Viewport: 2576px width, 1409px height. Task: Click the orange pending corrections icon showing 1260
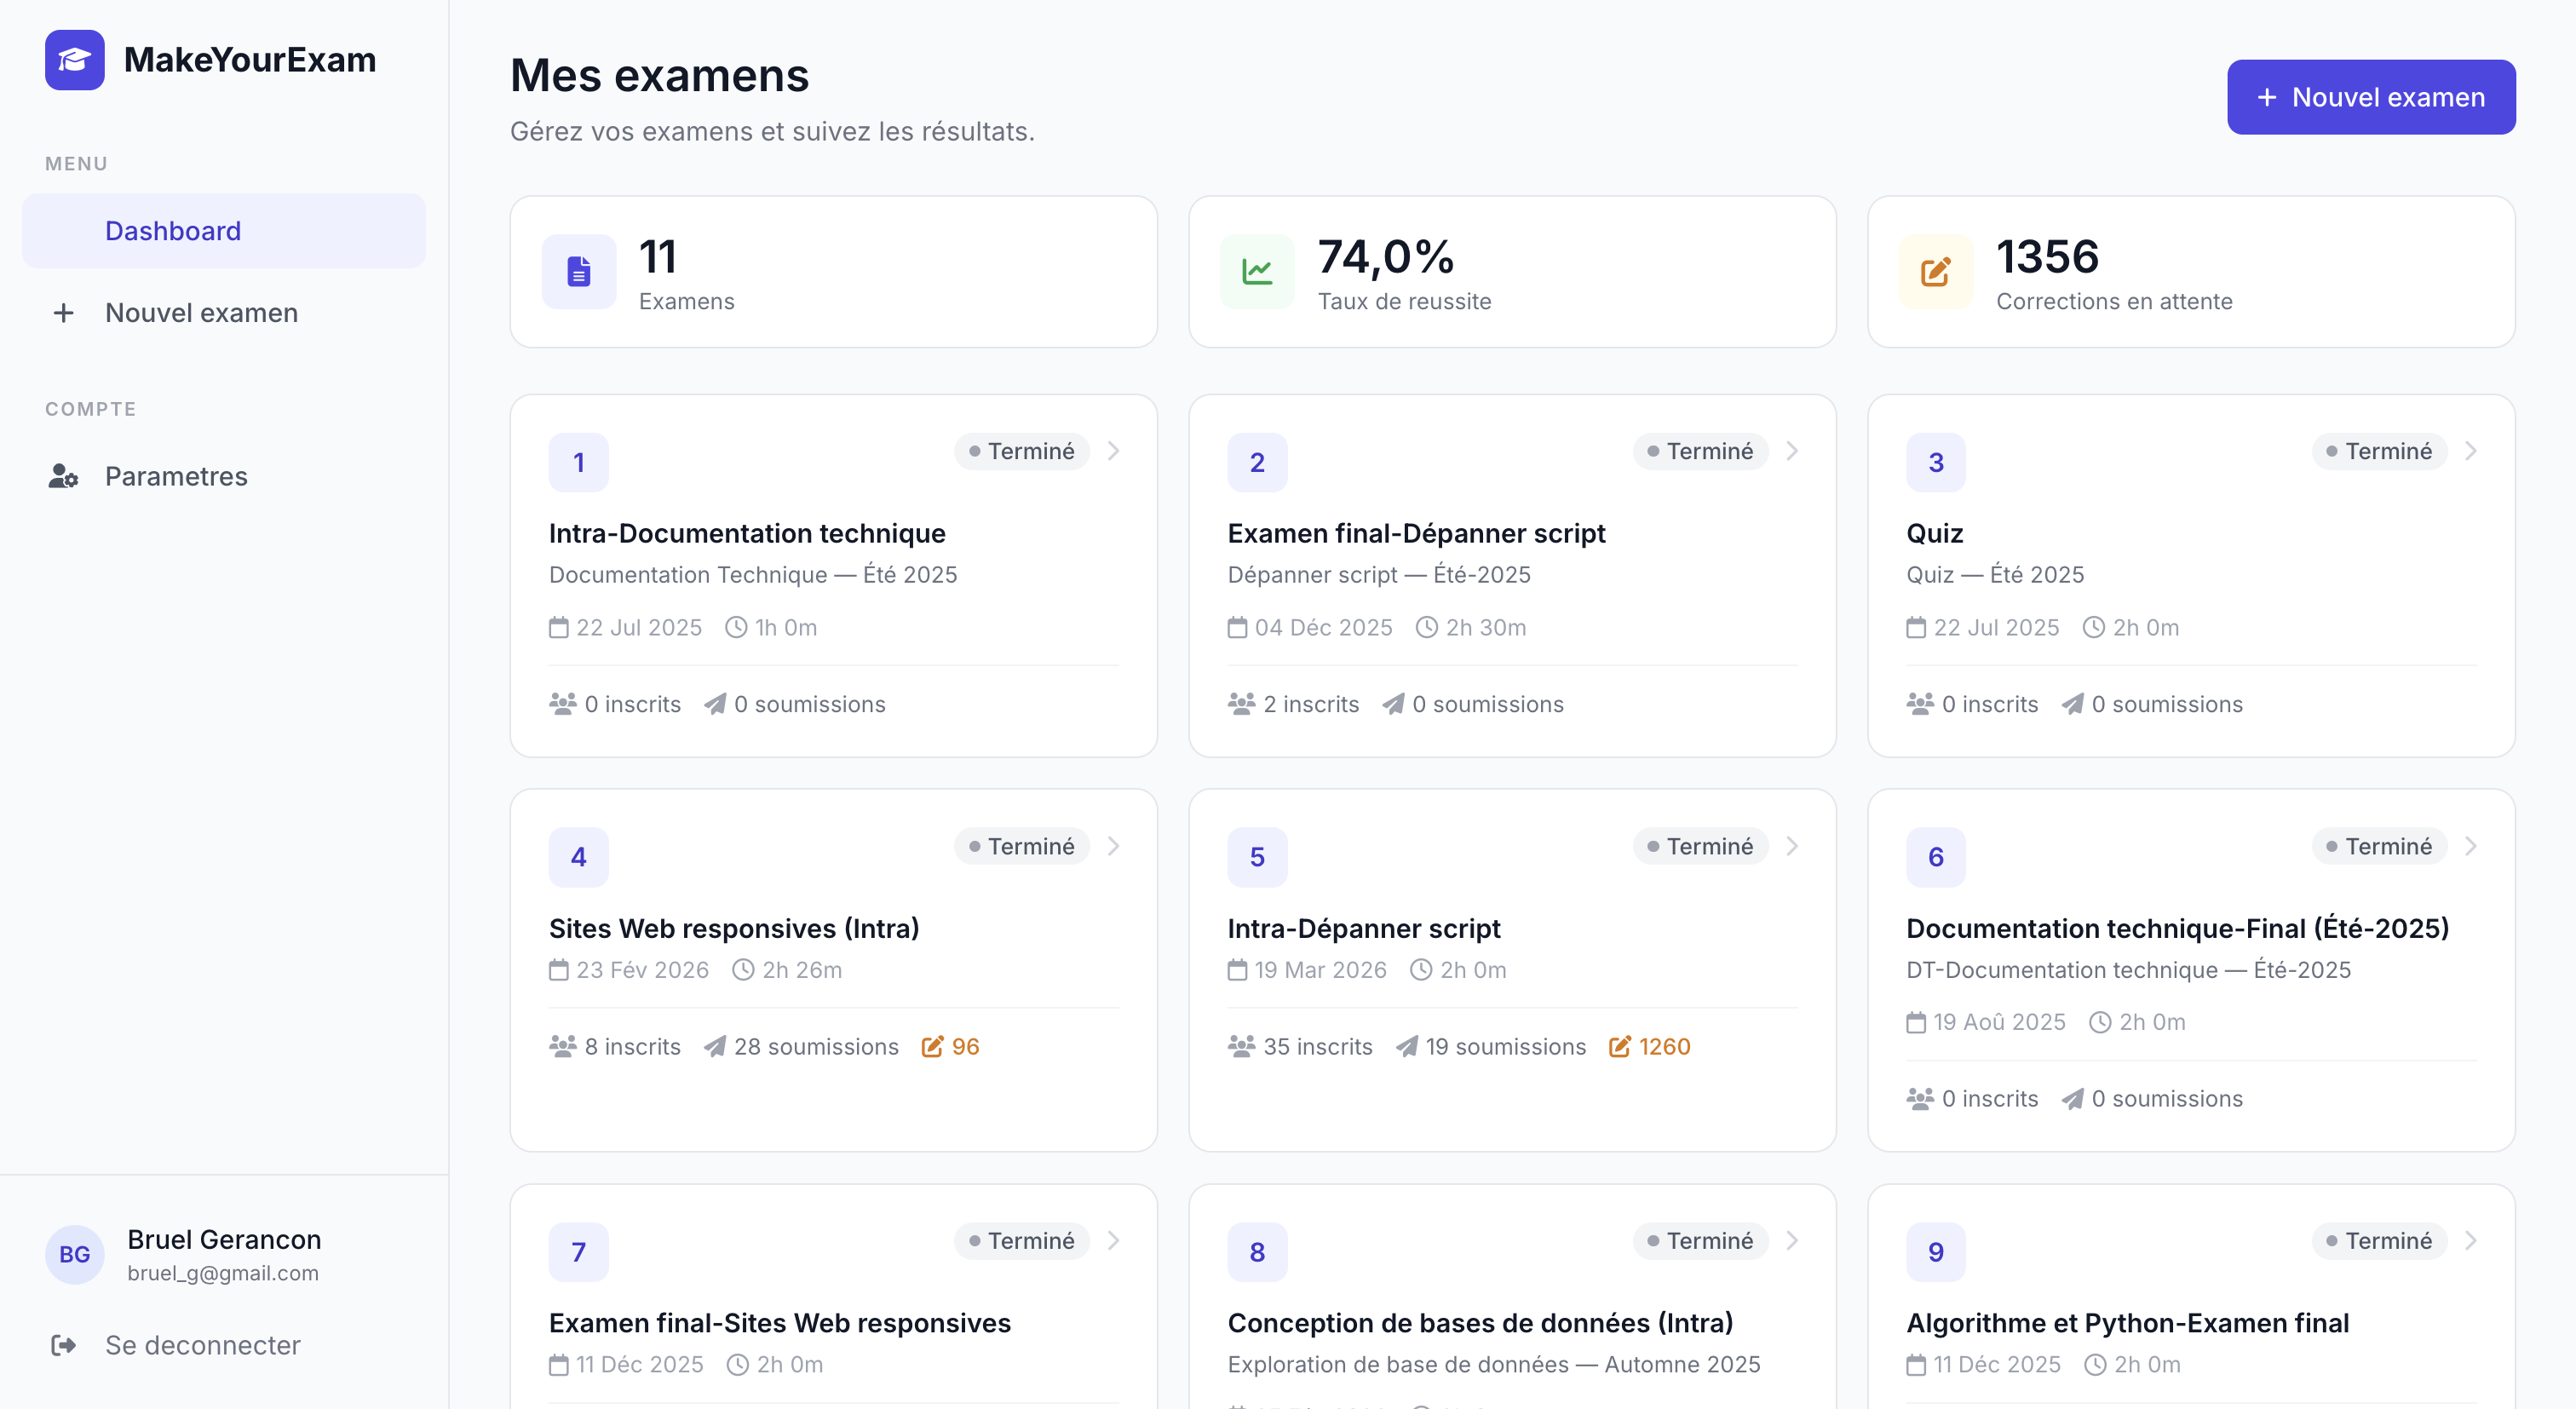(1620, 1046)
